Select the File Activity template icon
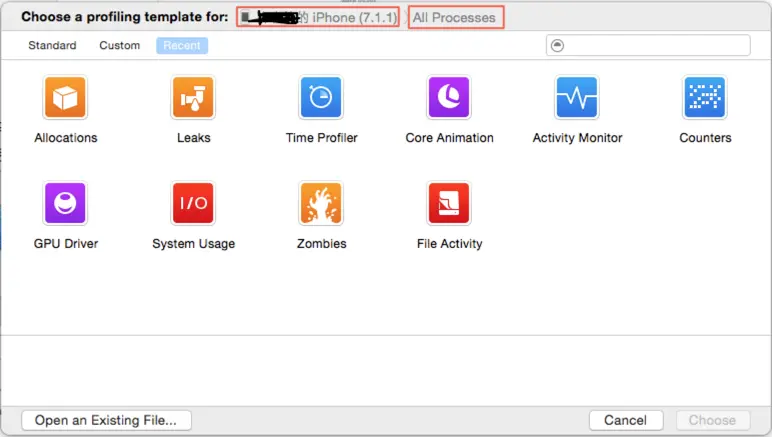This screenshot has width=772, height=437. [449, 203]
